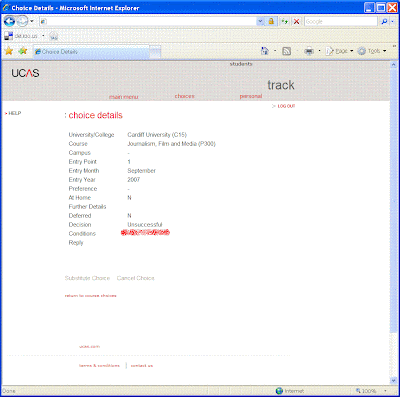Follow the return to course choices link

pyautogui.click(x=90, y=296)
